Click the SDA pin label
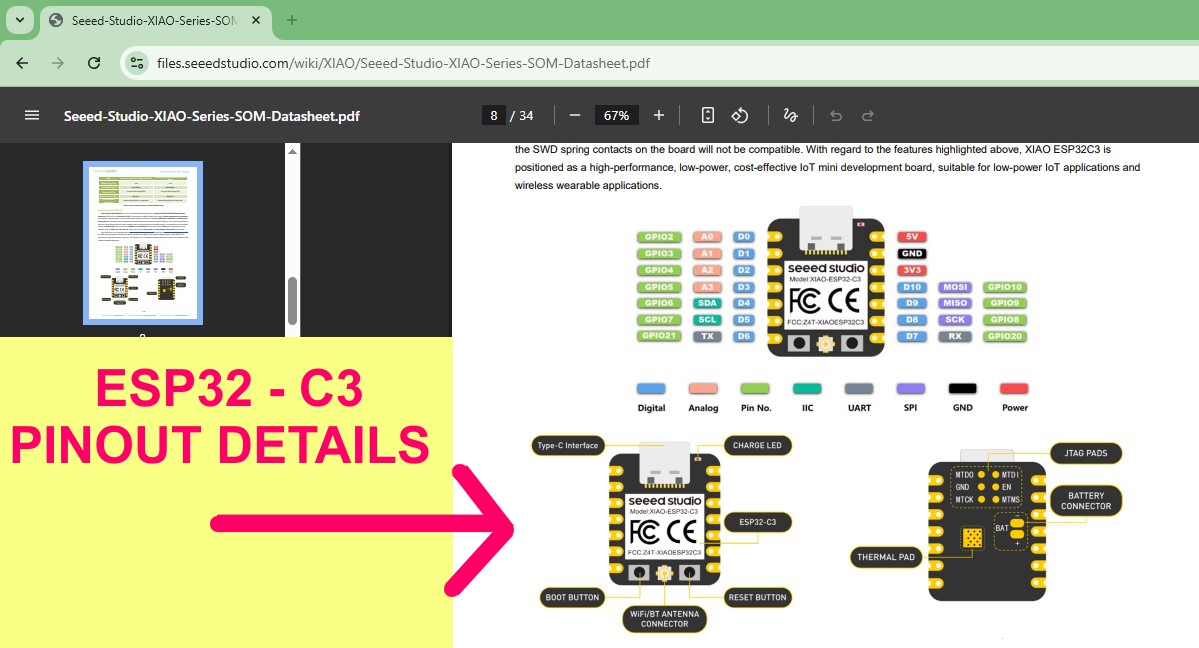Viewport: 1199px width, 648px height. coord(707,303)
